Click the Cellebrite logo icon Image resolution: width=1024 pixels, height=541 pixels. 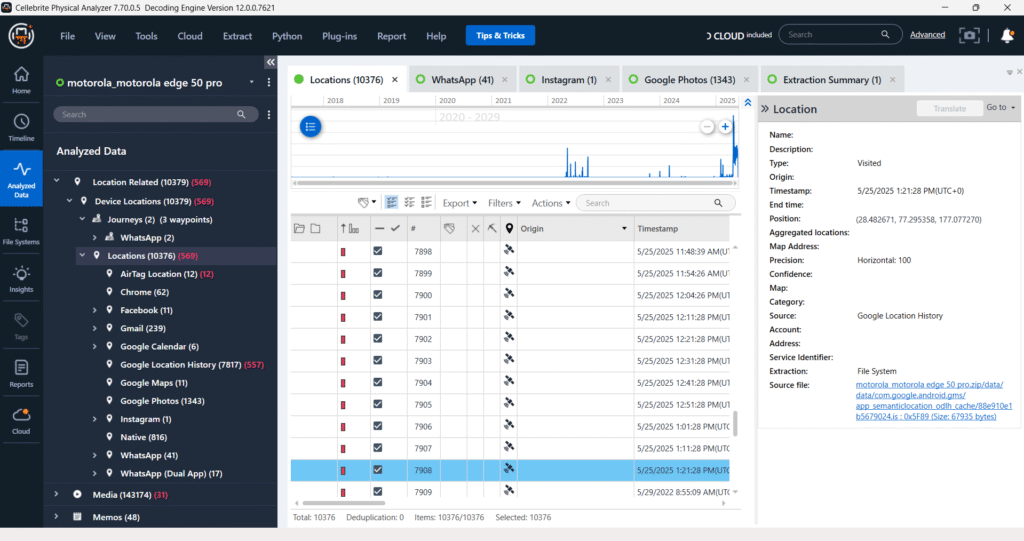click(x=21, y=35)
